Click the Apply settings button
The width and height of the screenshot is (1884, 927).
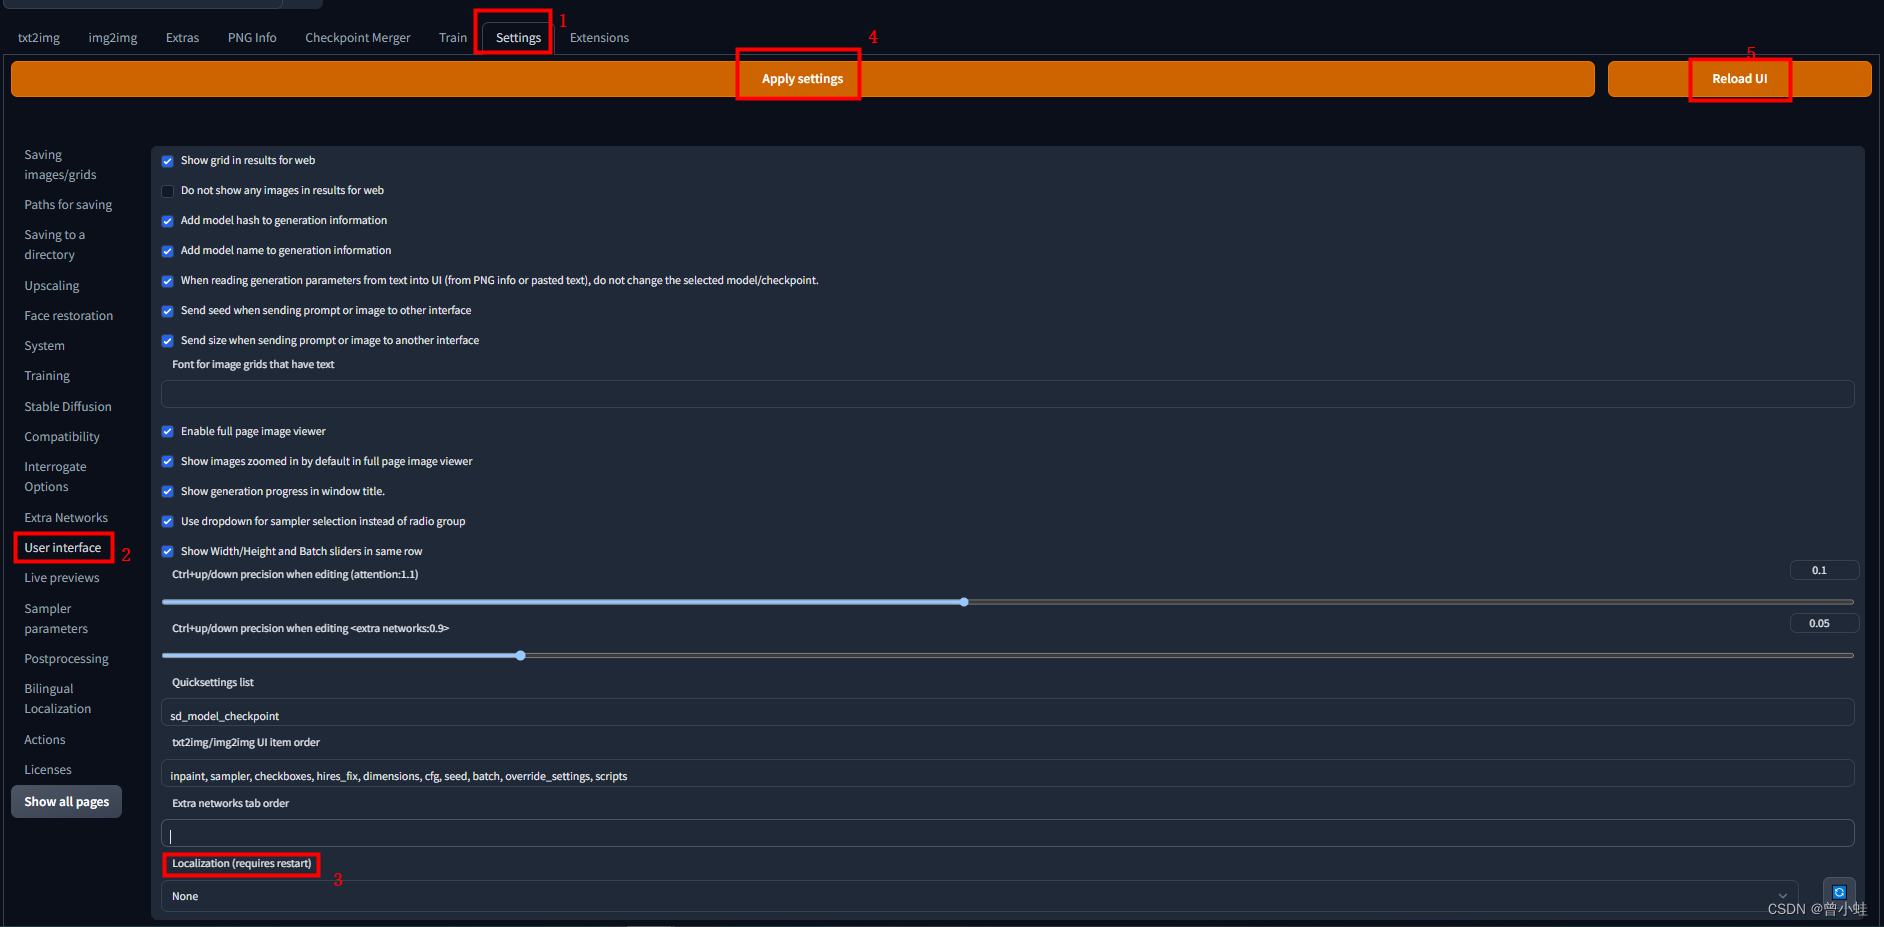click(802, 79)
